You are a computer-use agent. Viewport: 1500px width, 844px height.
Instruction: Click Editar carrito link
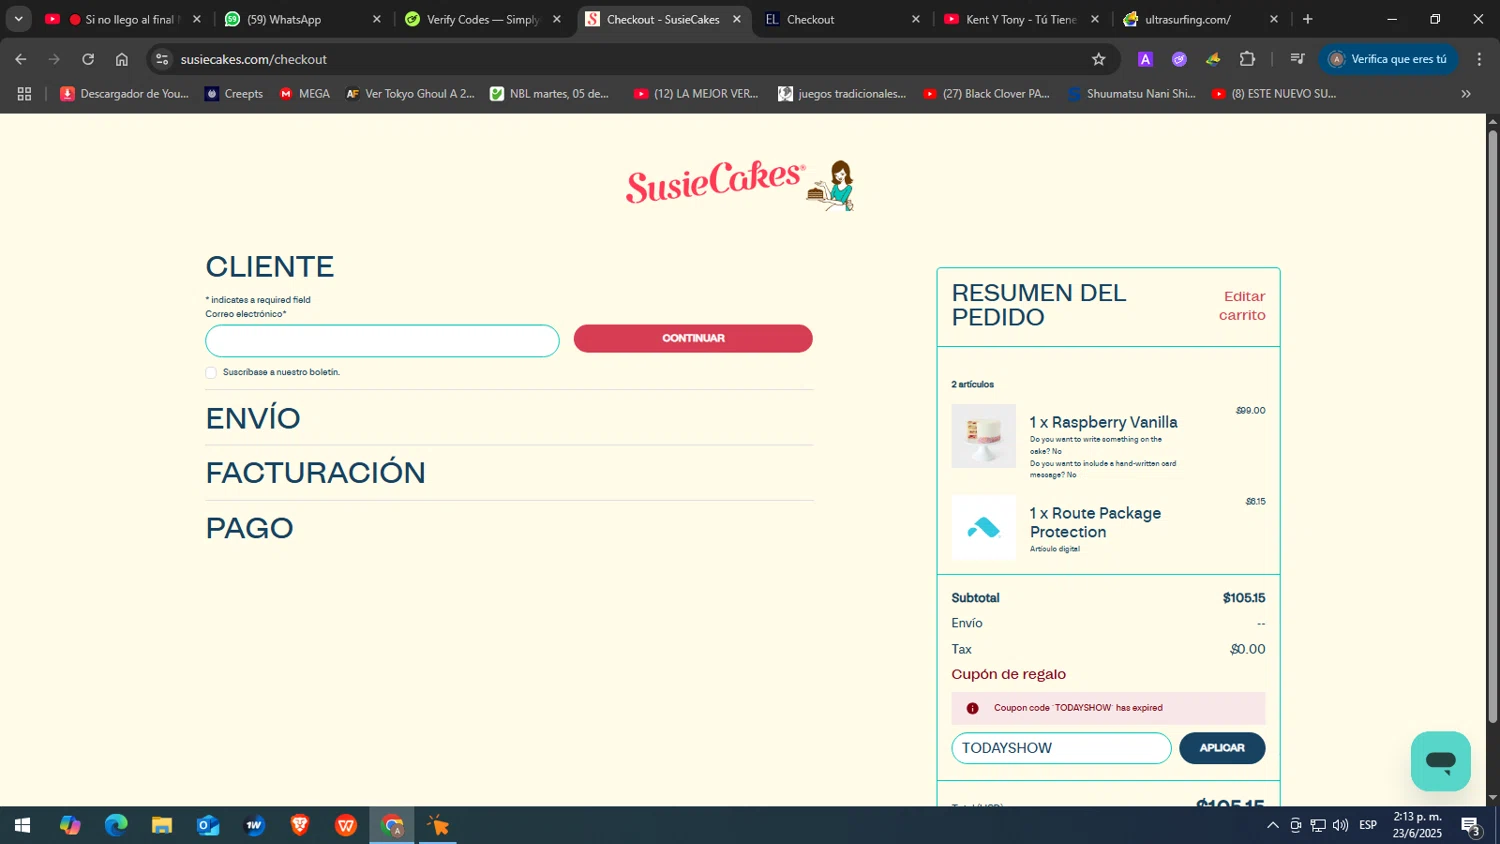pos(1242,306)
